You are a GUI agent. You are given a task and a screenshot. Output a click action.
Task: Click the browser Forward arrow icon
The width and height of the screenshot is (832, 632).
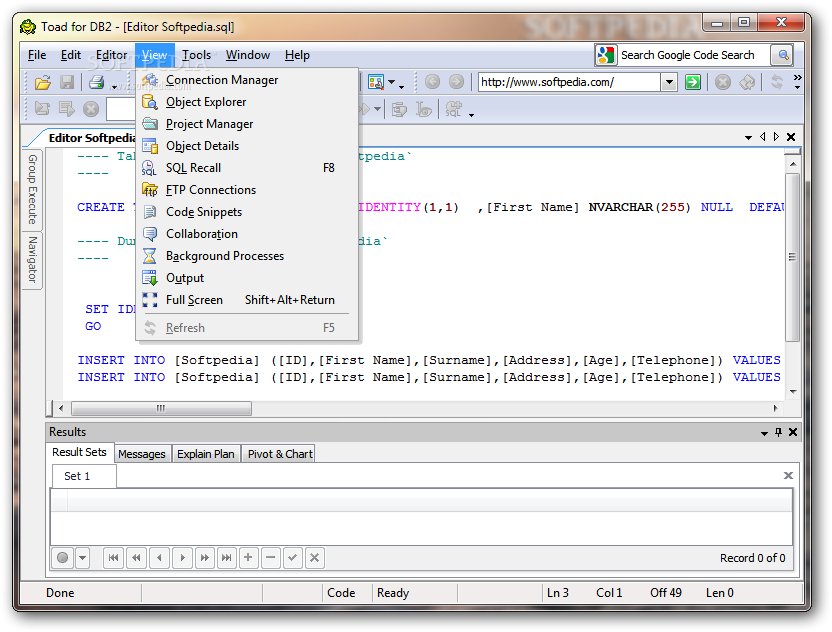[x=456, y=82]
